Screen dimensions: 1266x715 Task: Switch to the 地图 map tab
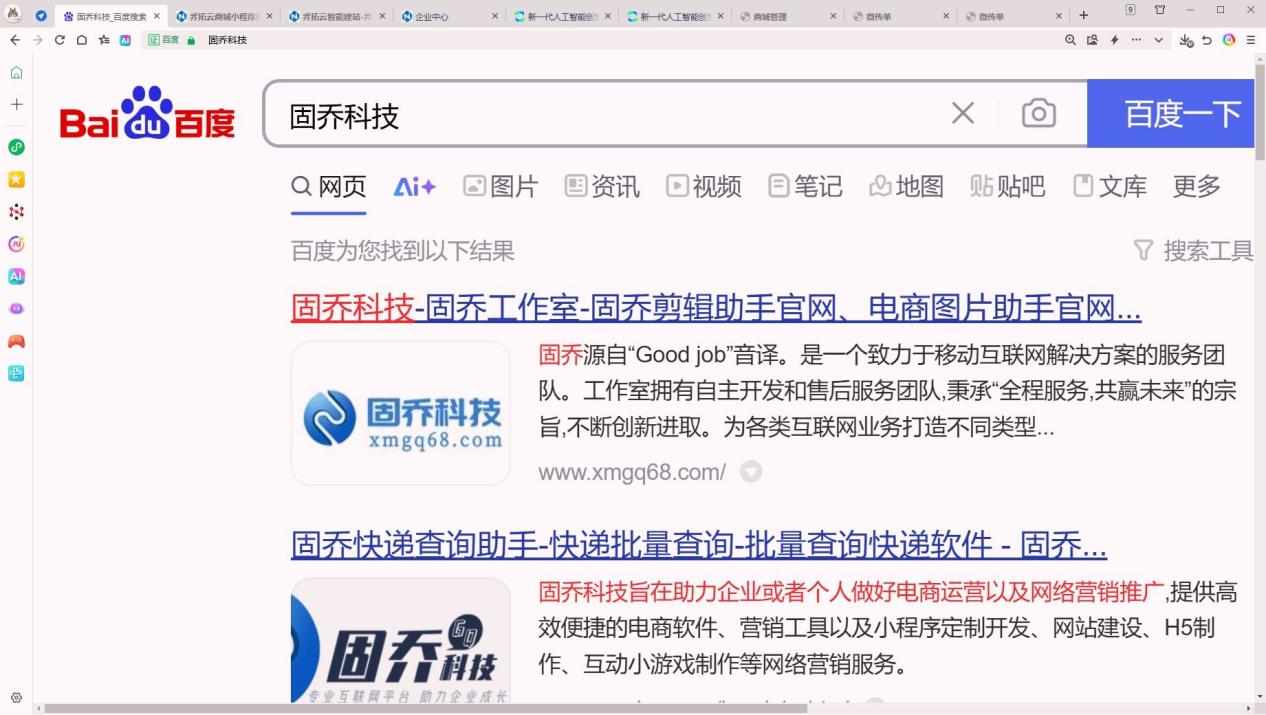point(906,186)
